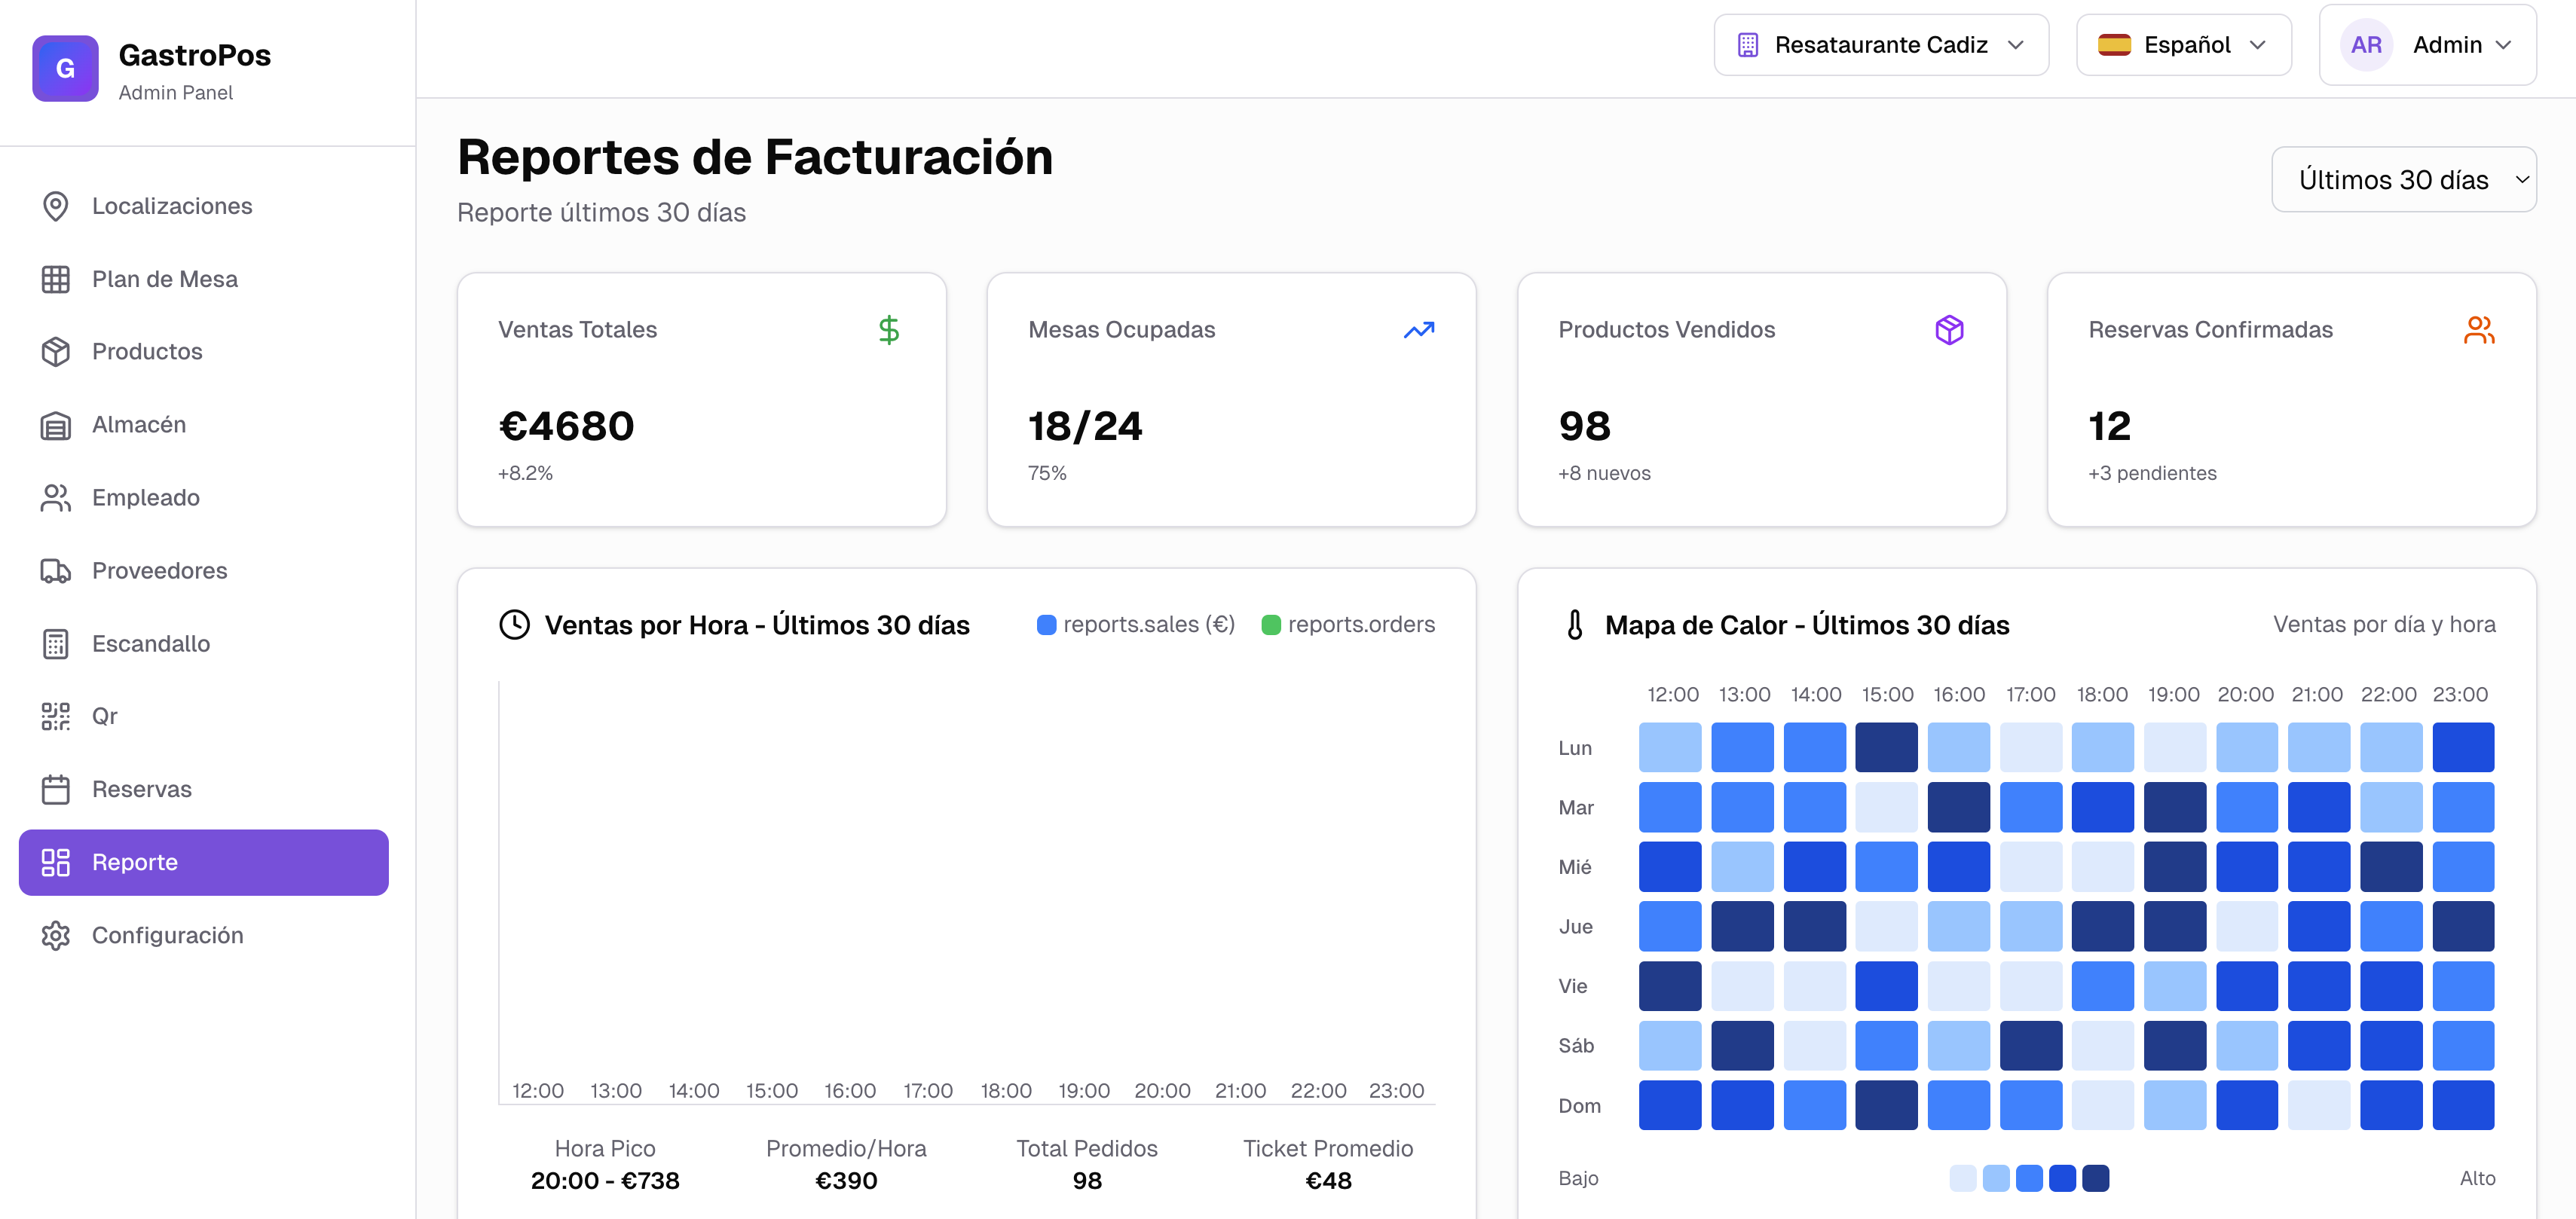Screen dimensions: 2576x1219
Task: Click the Productos Vendidos box icon
Action: coord(1948,330)
